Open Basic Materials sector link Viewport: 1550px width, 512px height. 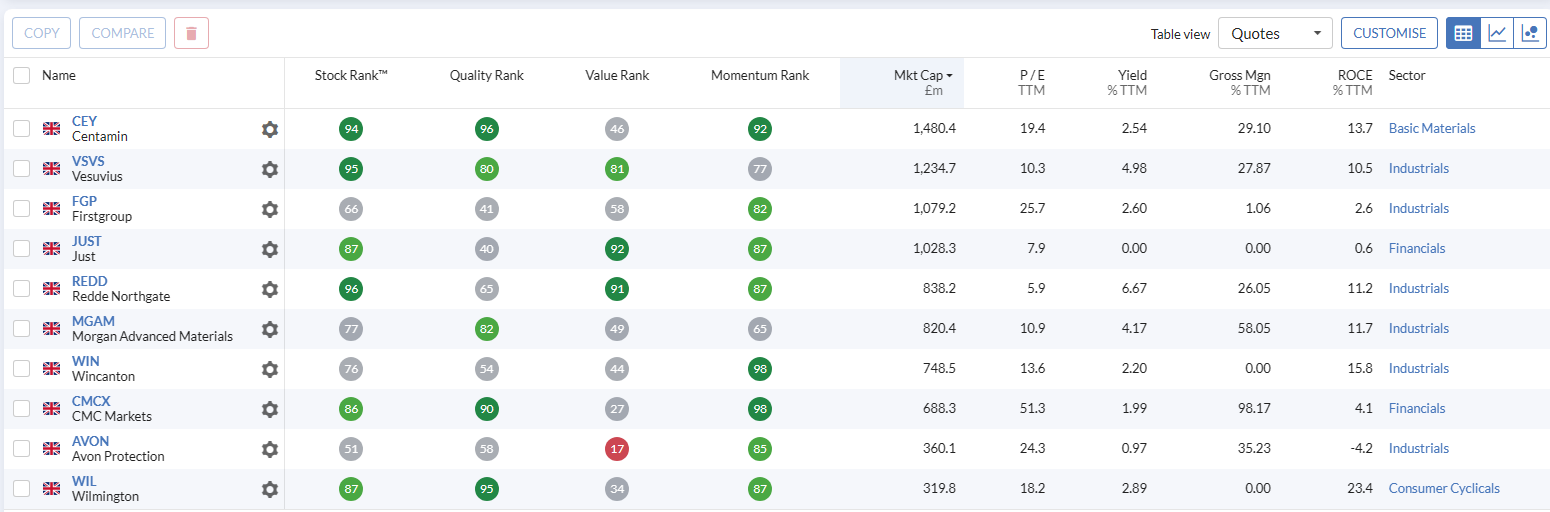pyautogui.click(x=1432, y=128)
